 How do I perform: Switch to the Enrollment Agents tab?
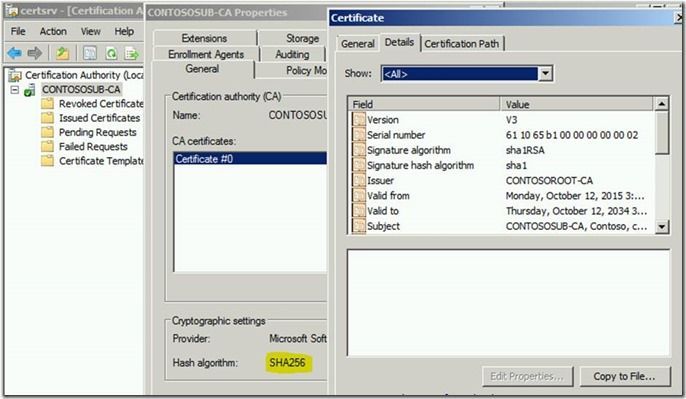point(206,54)
